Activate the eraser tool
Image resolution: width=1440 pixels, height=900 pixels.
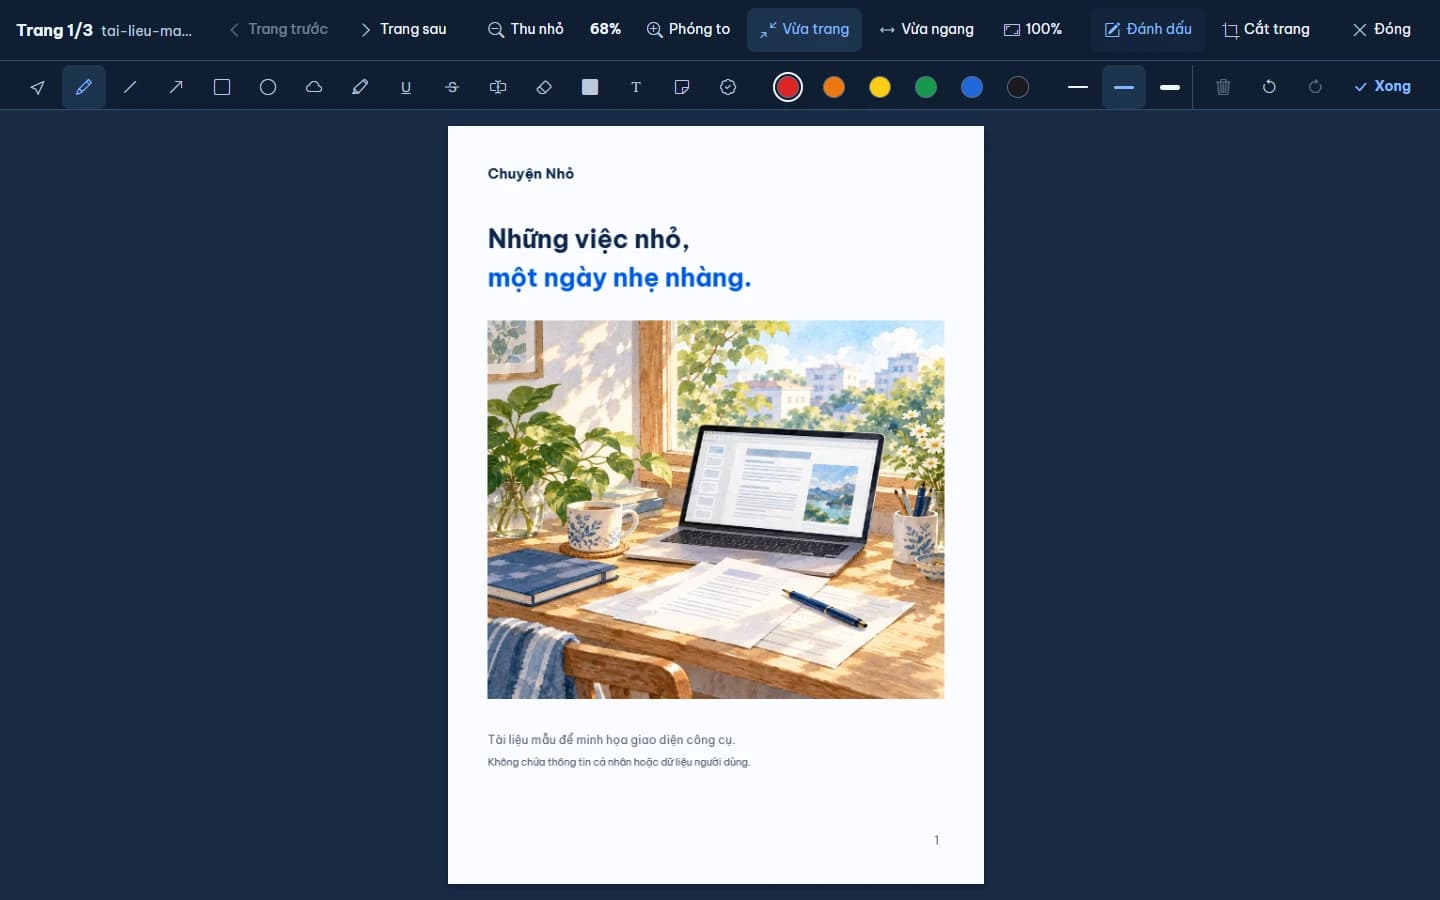[544, 87]
